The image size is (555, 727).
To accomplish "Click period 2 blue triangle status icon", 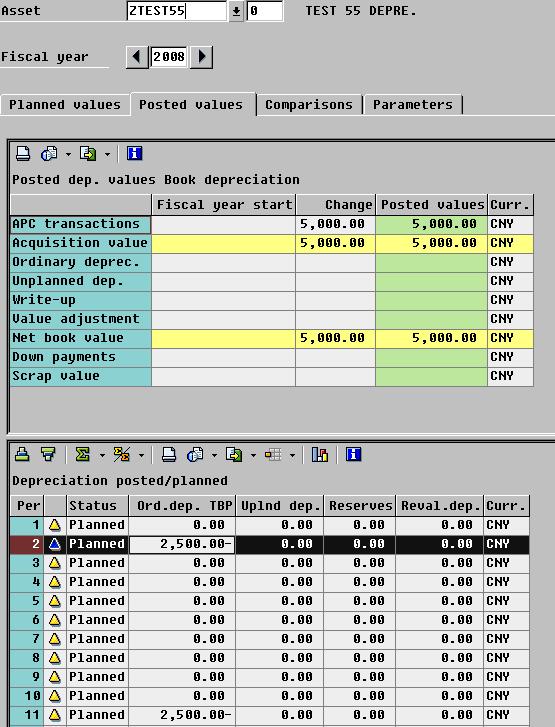I will tap(55, 544).
